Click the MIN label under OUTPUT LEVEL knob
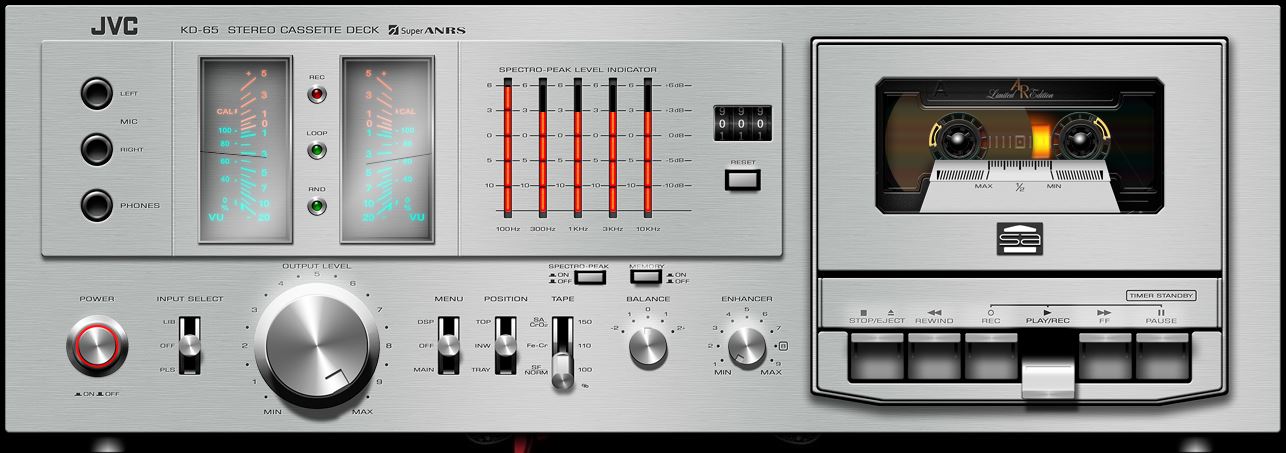Screen dimensions: 1286x453 272,412
